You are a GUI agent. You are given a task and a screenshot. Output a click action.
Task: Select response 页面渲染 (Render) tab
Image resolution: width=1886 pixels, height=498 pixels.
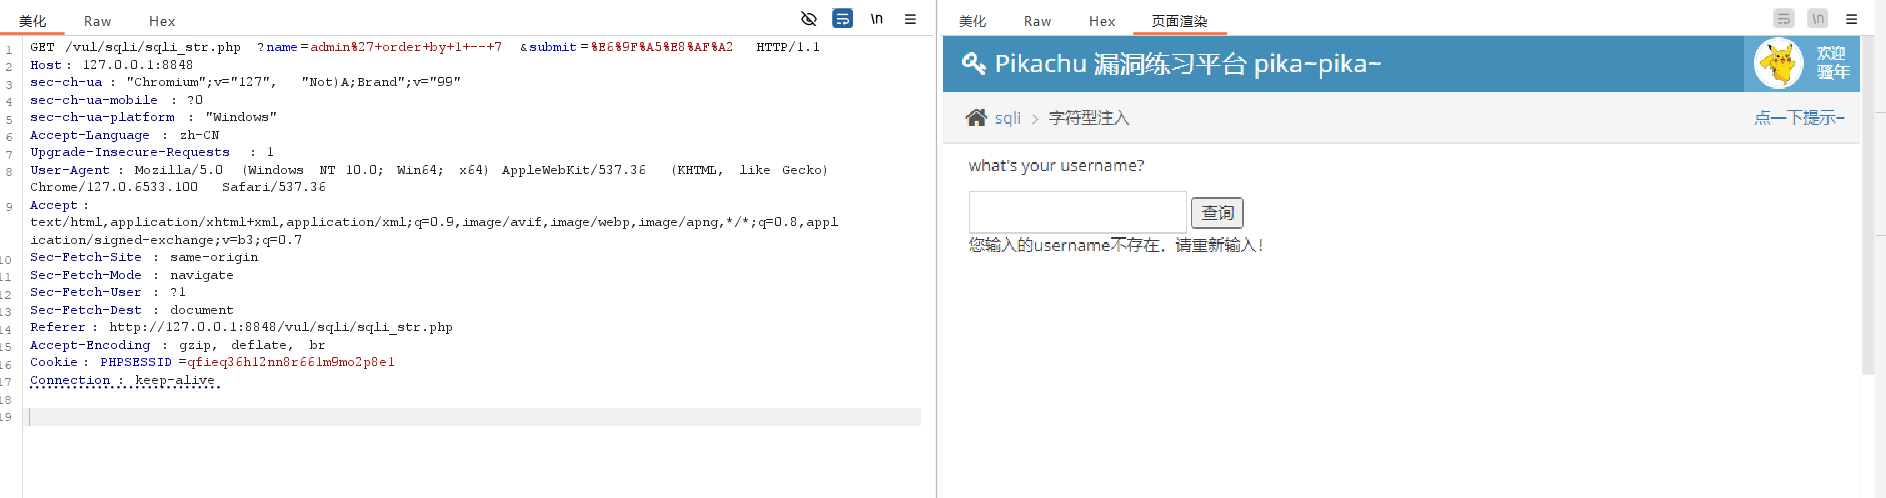(1179, 21)
